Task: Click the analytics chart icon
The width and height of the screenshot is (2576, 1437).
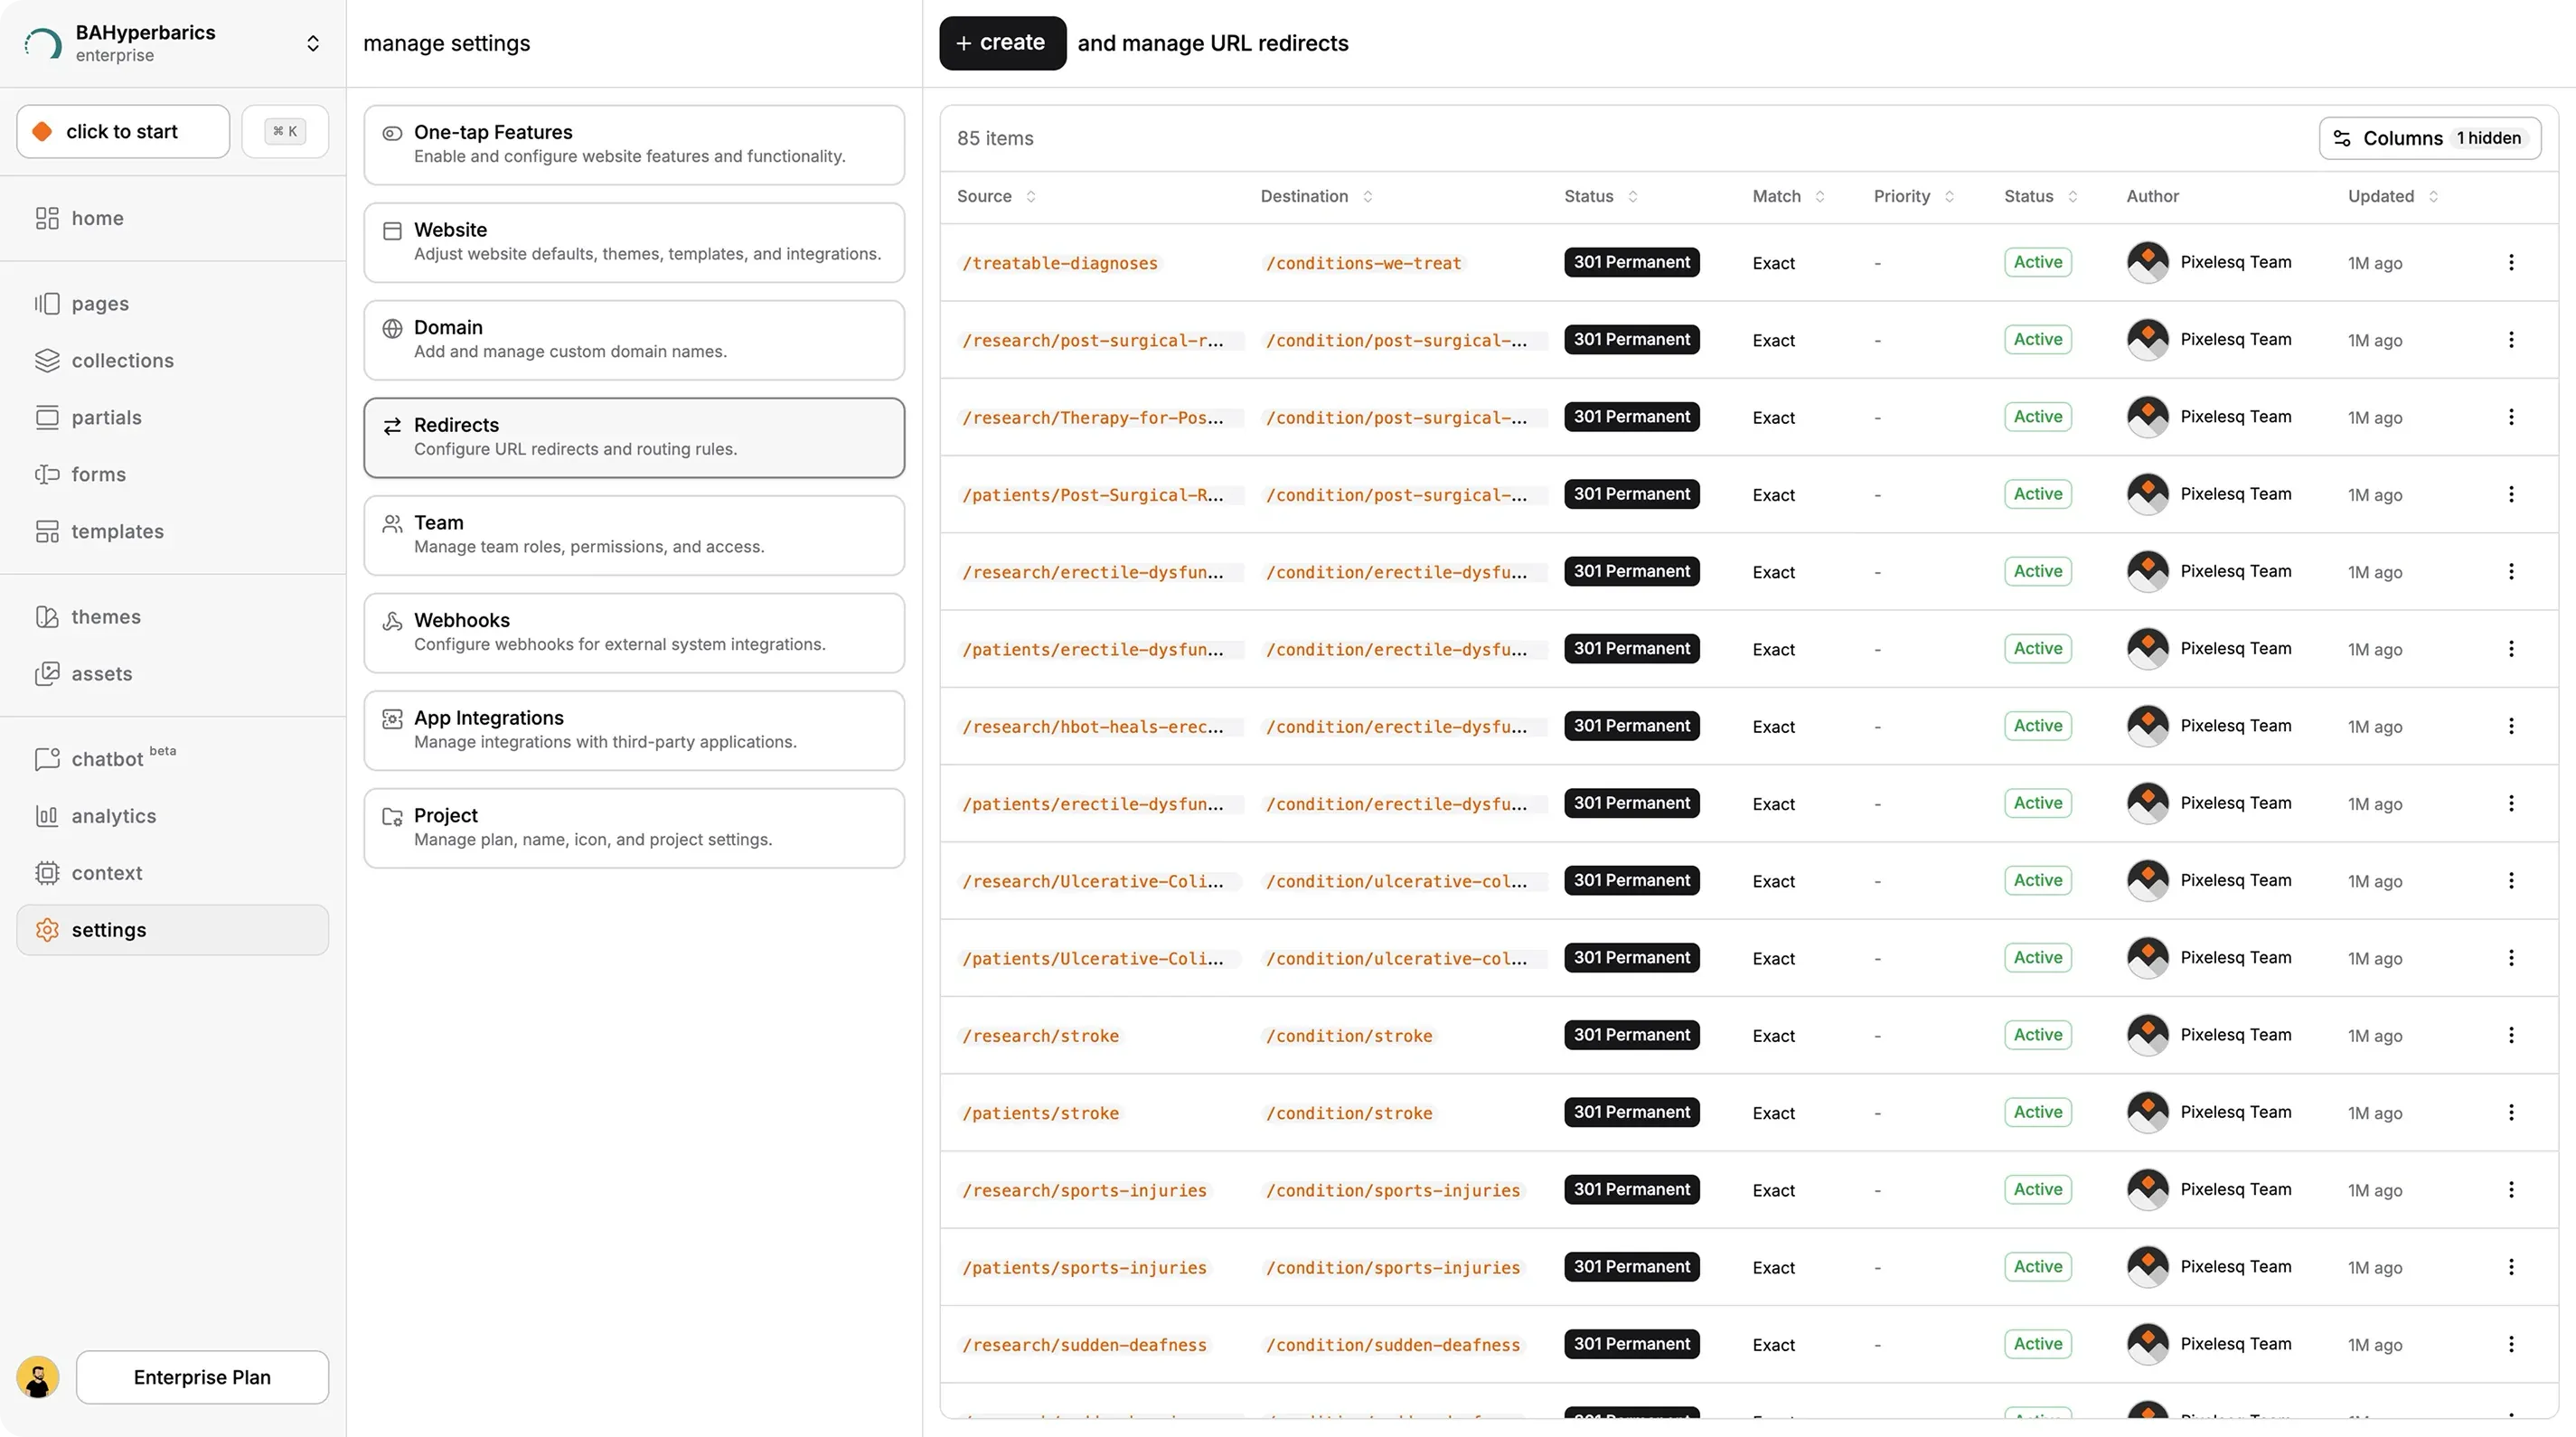Action: [x=47, y=816]
